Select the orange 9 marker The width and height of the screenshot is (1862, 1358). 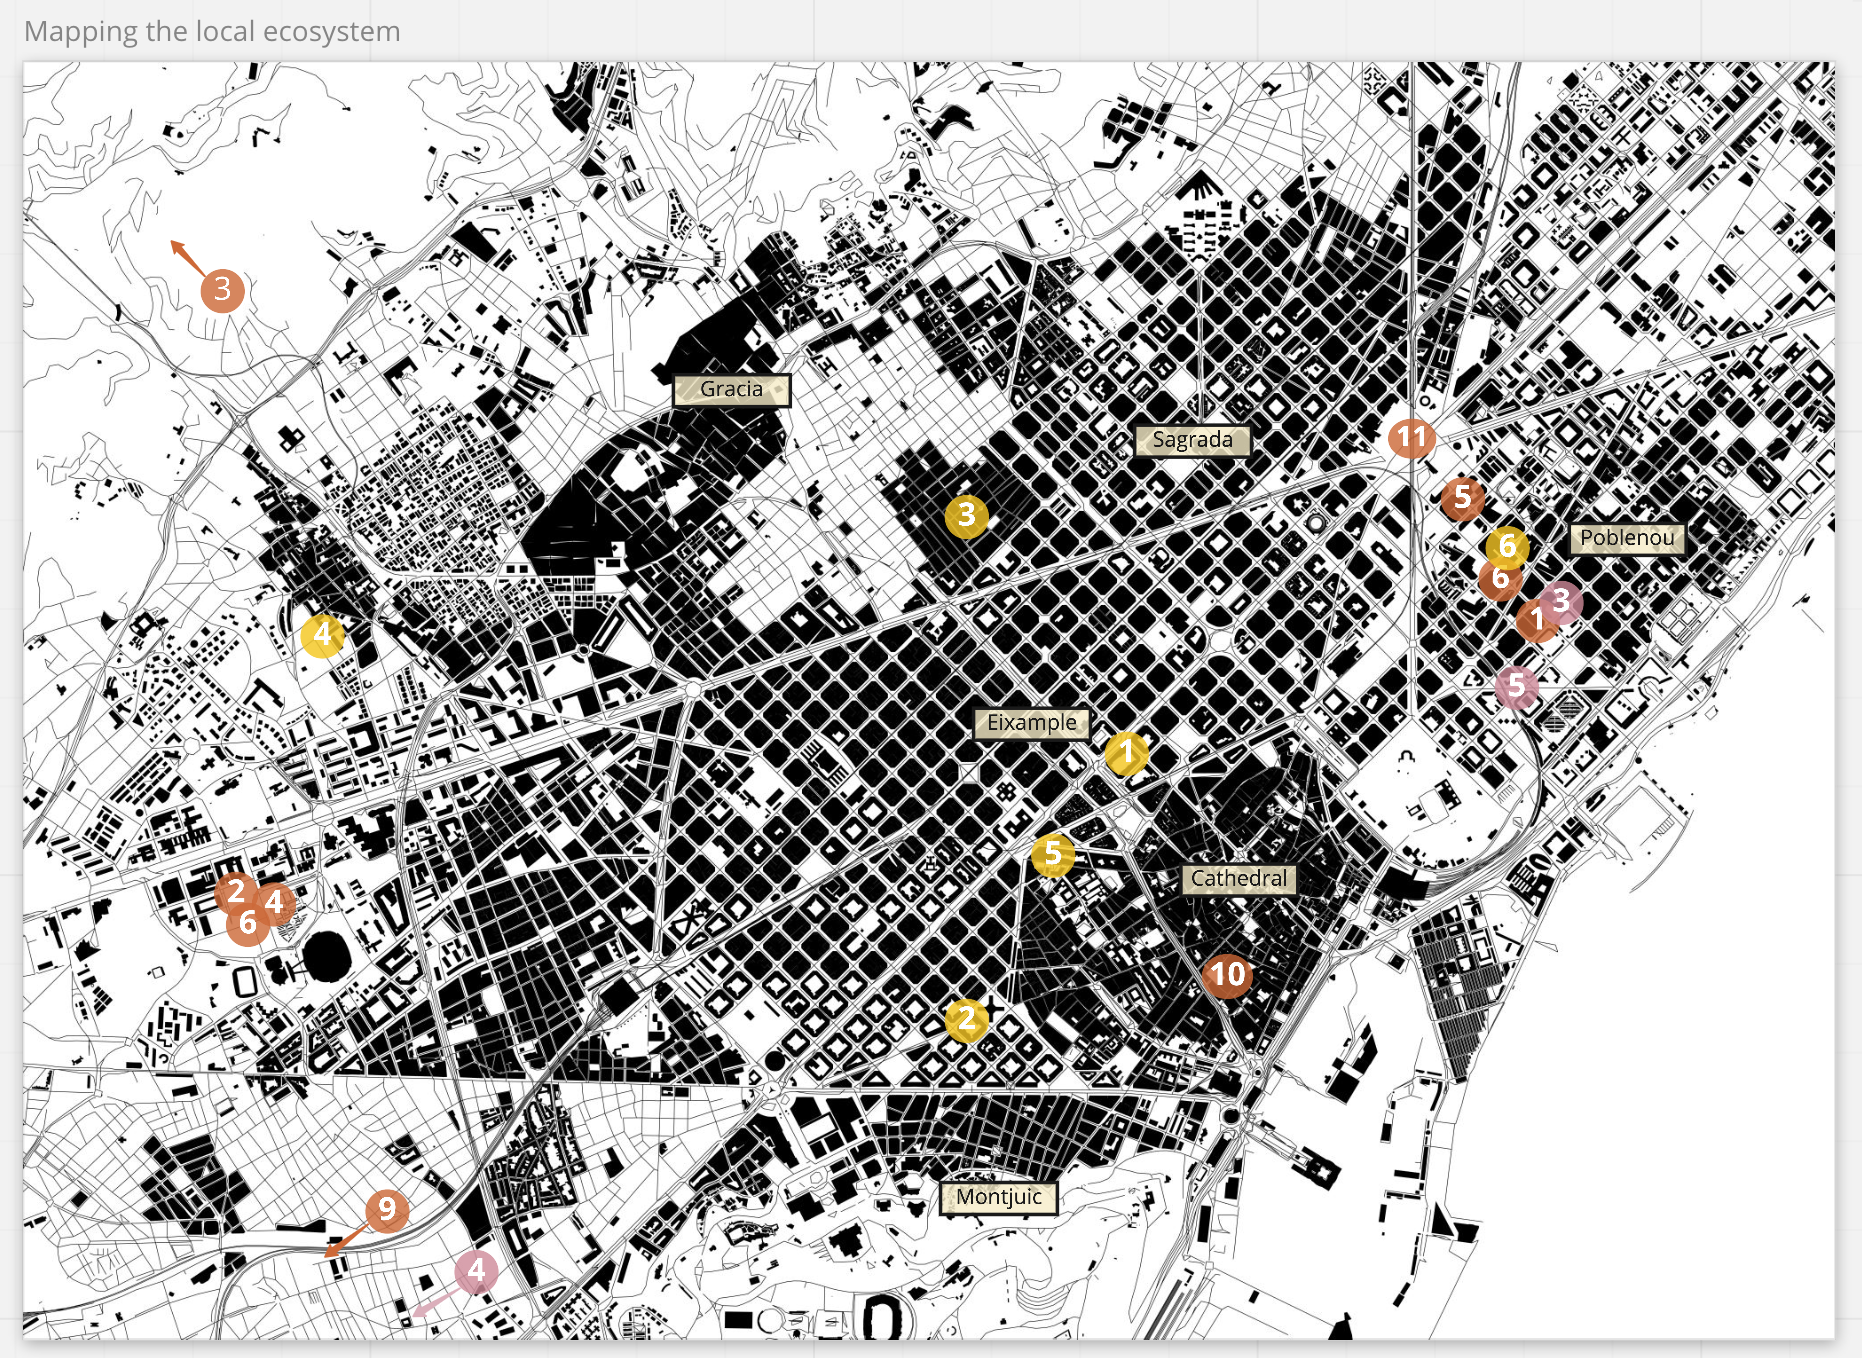coord(387,1211)
